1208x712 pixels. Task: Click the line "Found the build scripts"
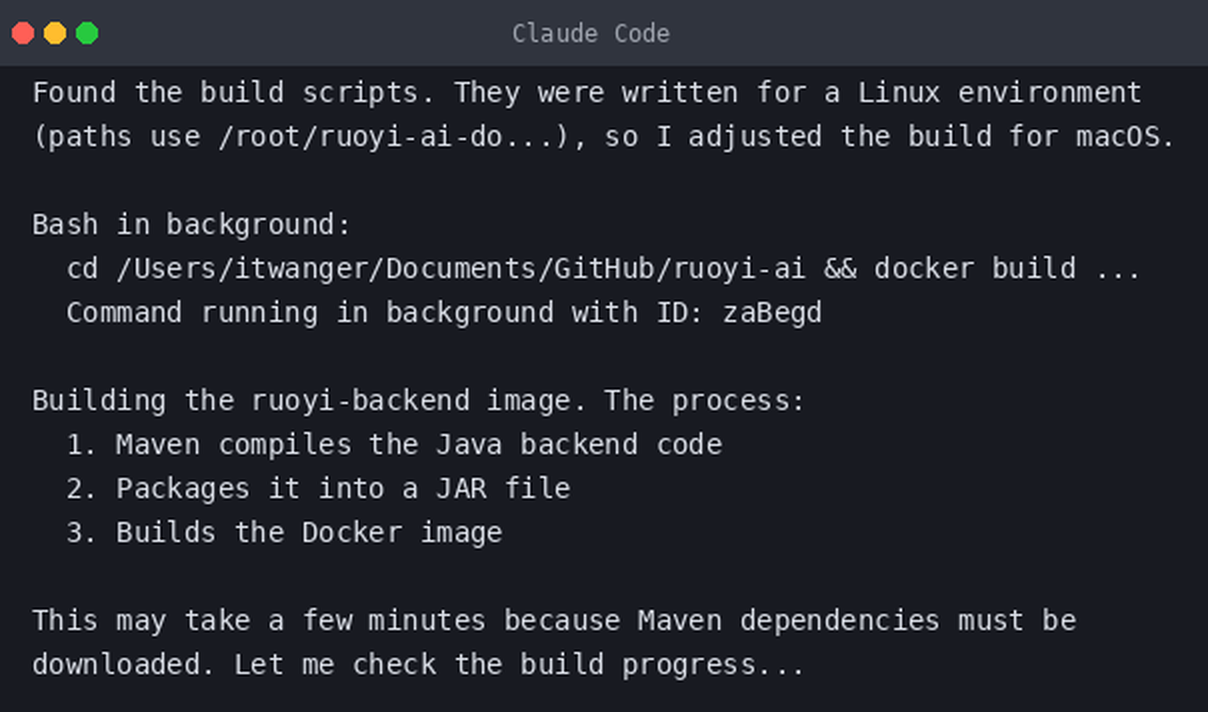pos(587,93)
